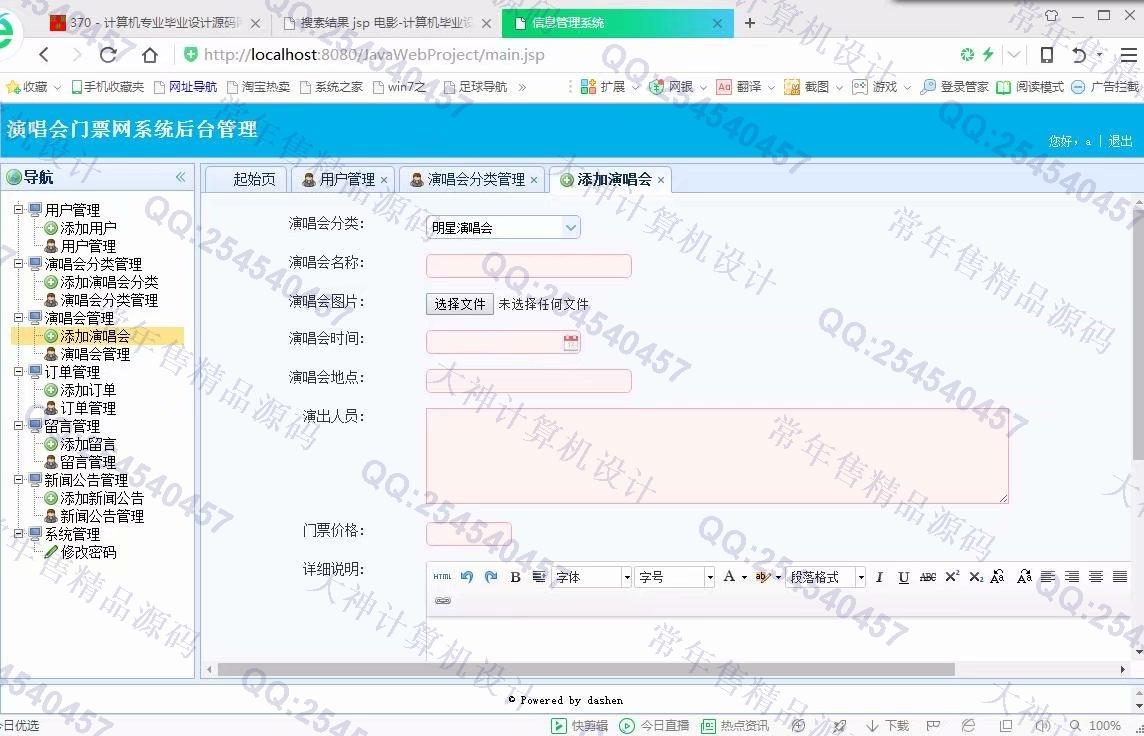Image resolution: width=1144 pixels, height=736 pixels.
Task: Open 下载 downloads in status bar
Action: [888, 725]
